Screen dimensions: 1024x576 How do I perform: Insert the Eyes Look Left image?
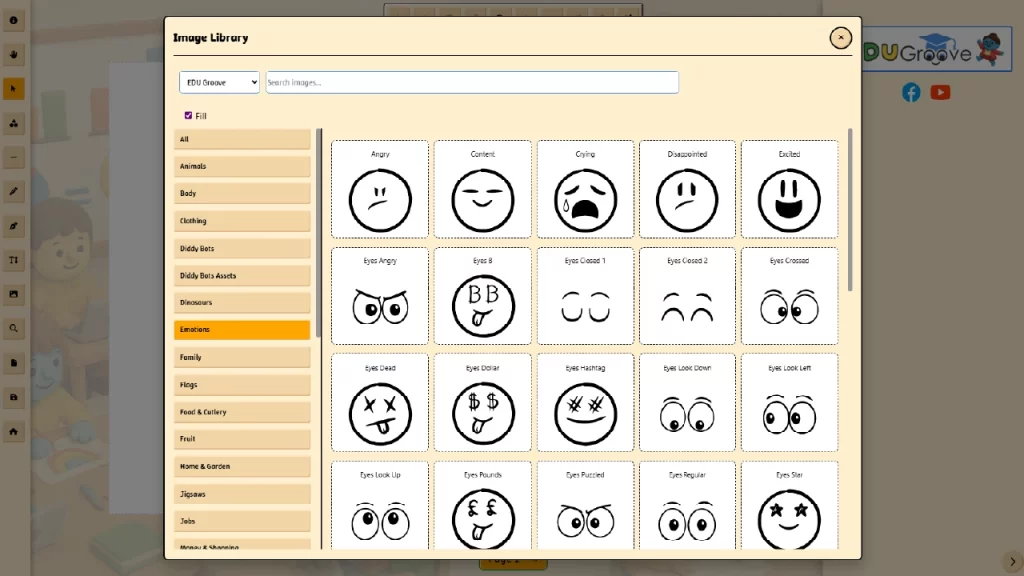[790, 403]
